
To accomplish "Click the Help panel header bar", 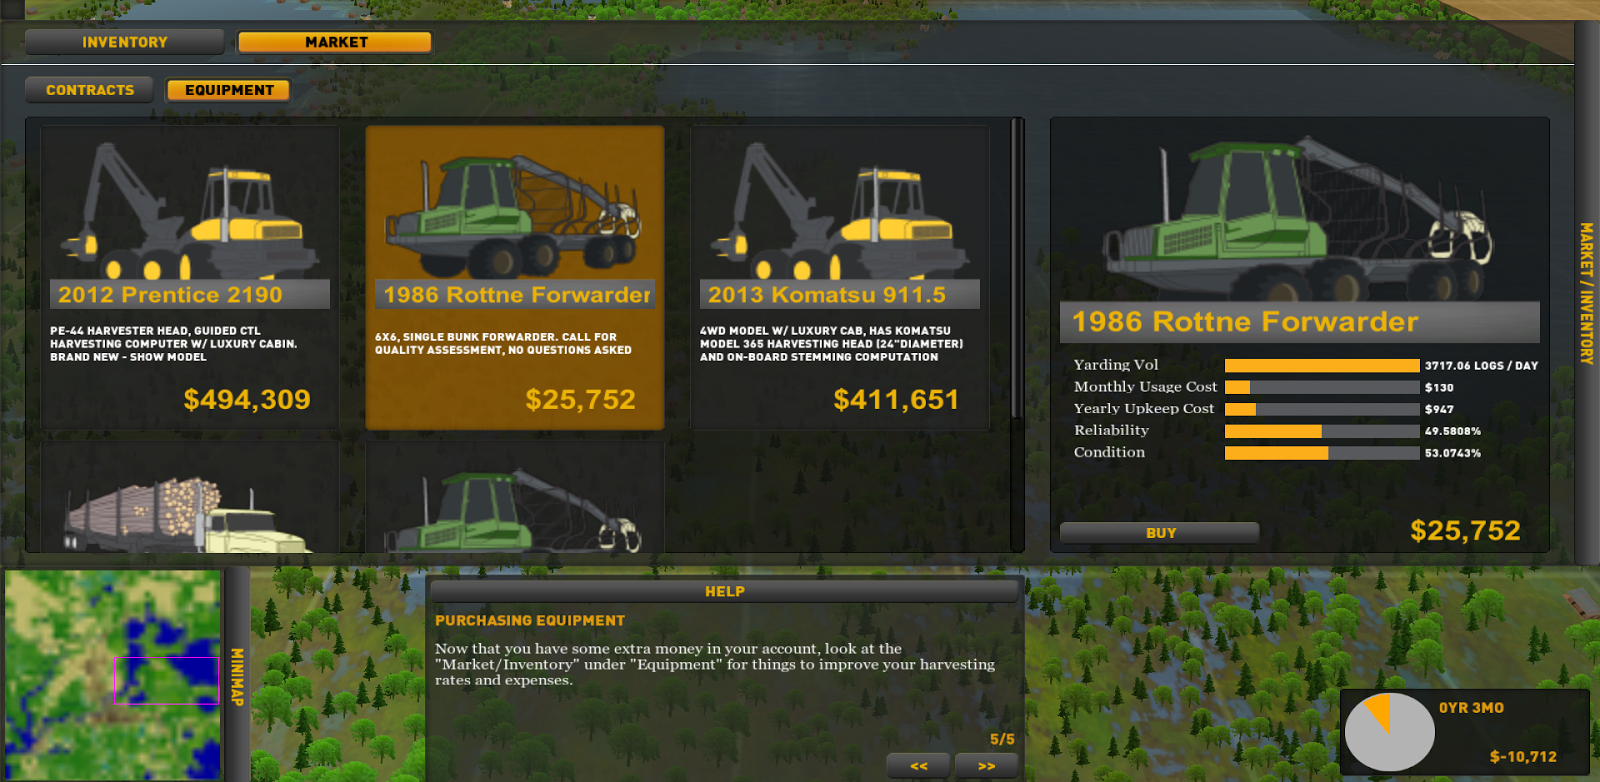I will tap(724, 591).
